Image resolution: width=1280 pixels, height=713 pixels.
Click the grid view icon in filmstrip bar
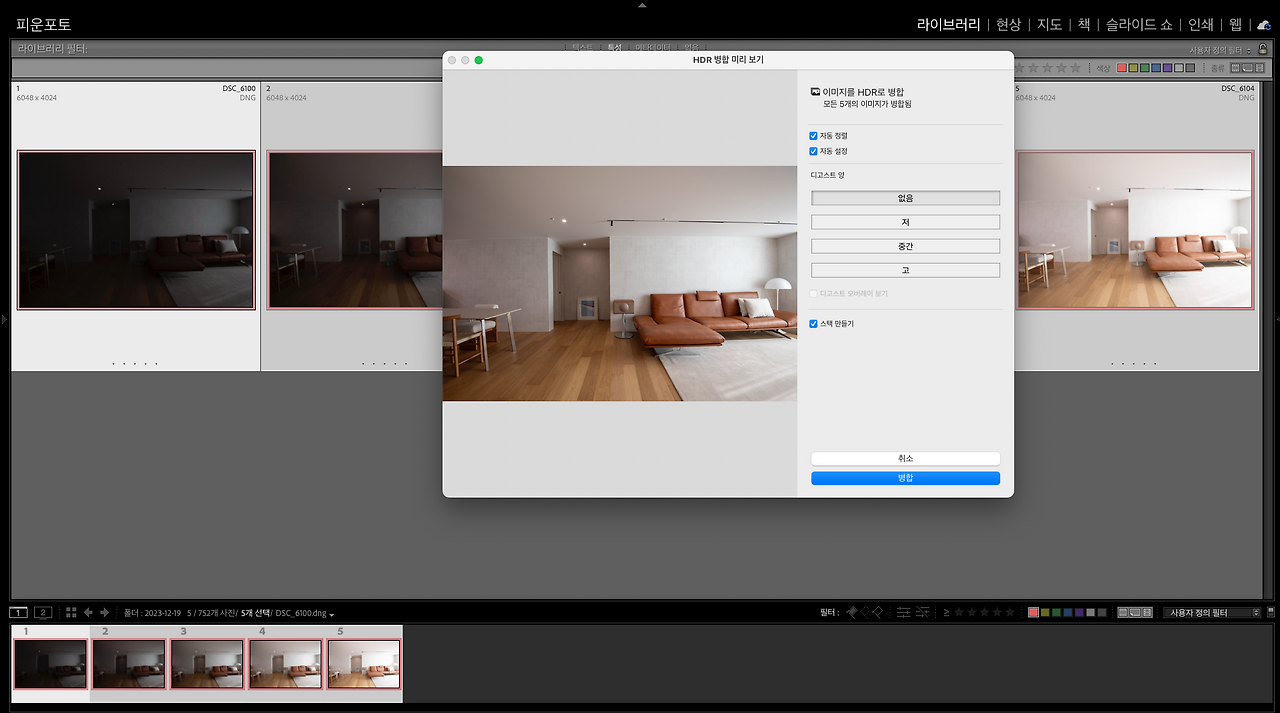tap(71, 612)
